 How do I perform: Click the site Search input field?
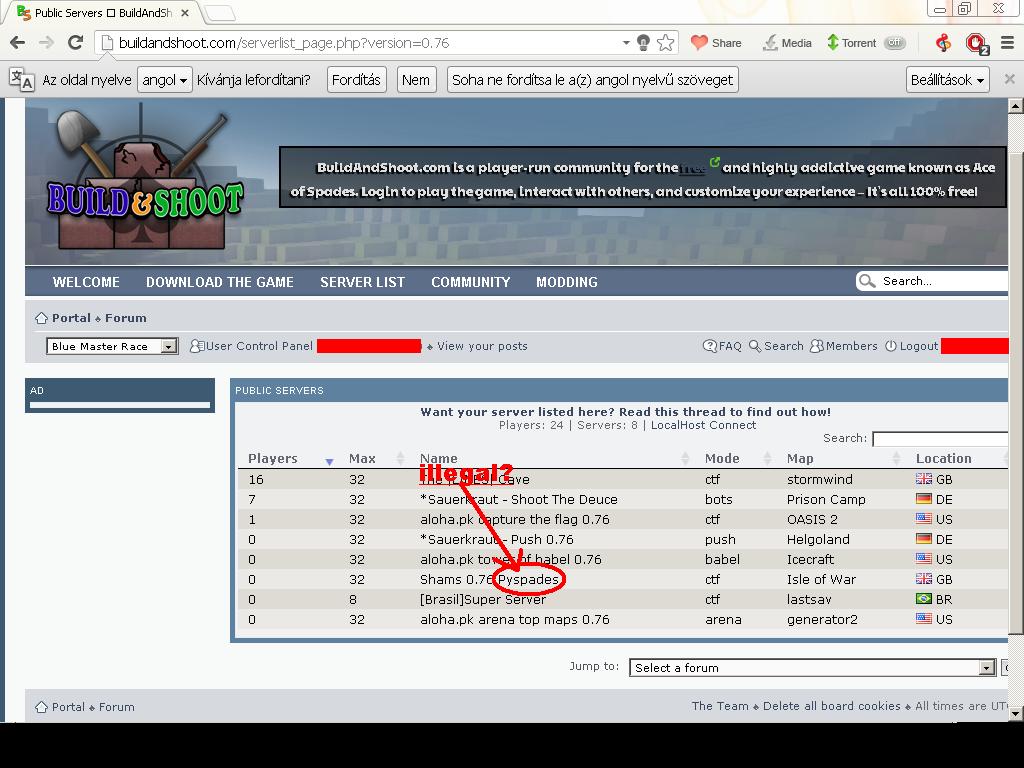(940, 281)
